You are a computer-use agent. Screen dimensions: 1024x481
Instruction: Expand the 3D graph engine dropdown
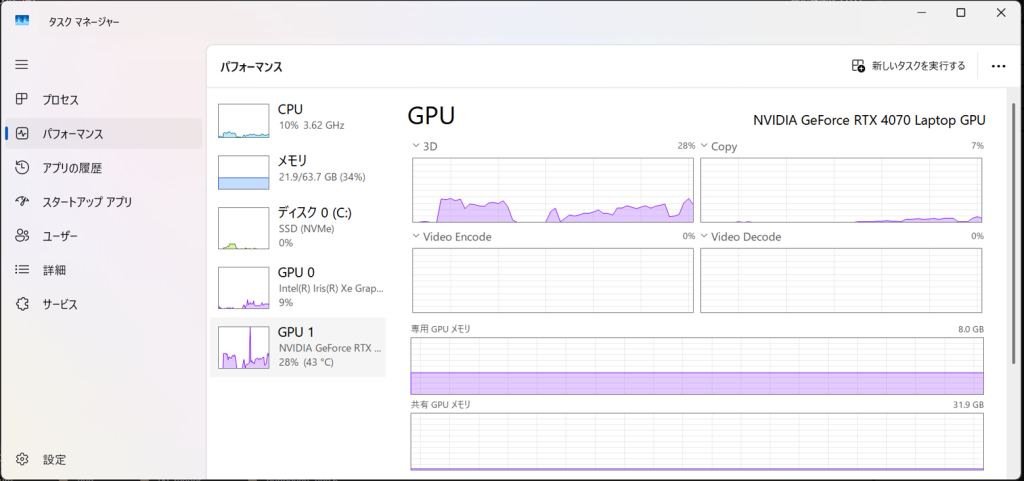click(x=417, y=146)
